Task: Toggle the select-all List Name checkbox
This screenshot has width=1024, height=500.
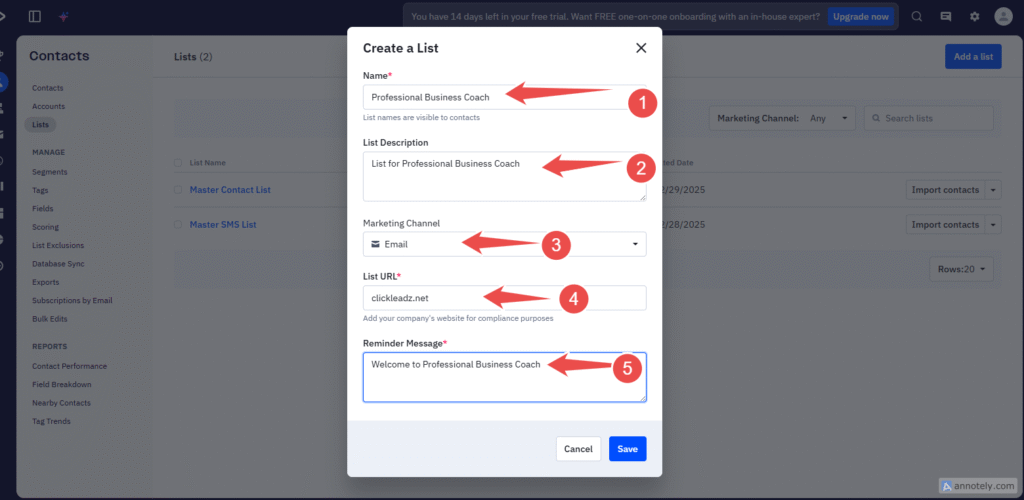Action: (x=178, y=162)
